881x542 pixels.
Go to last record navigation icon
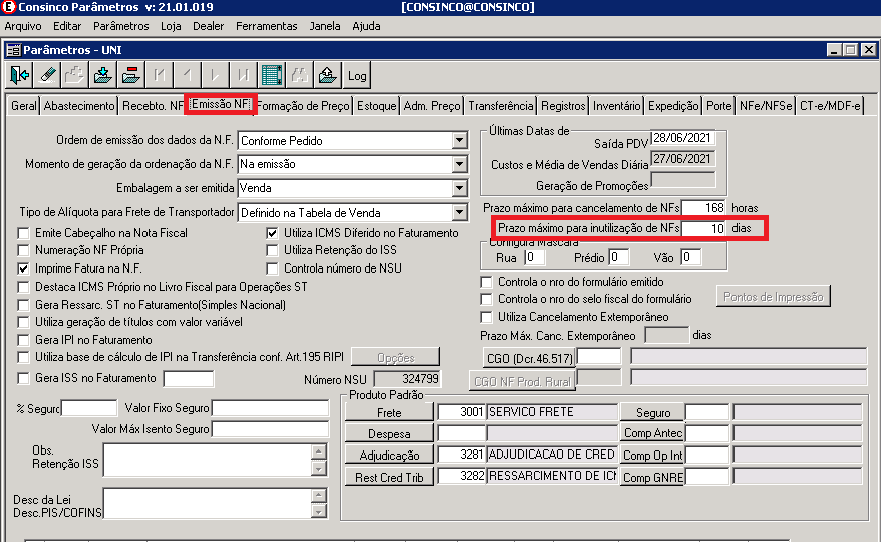click(x=244, y=75)
